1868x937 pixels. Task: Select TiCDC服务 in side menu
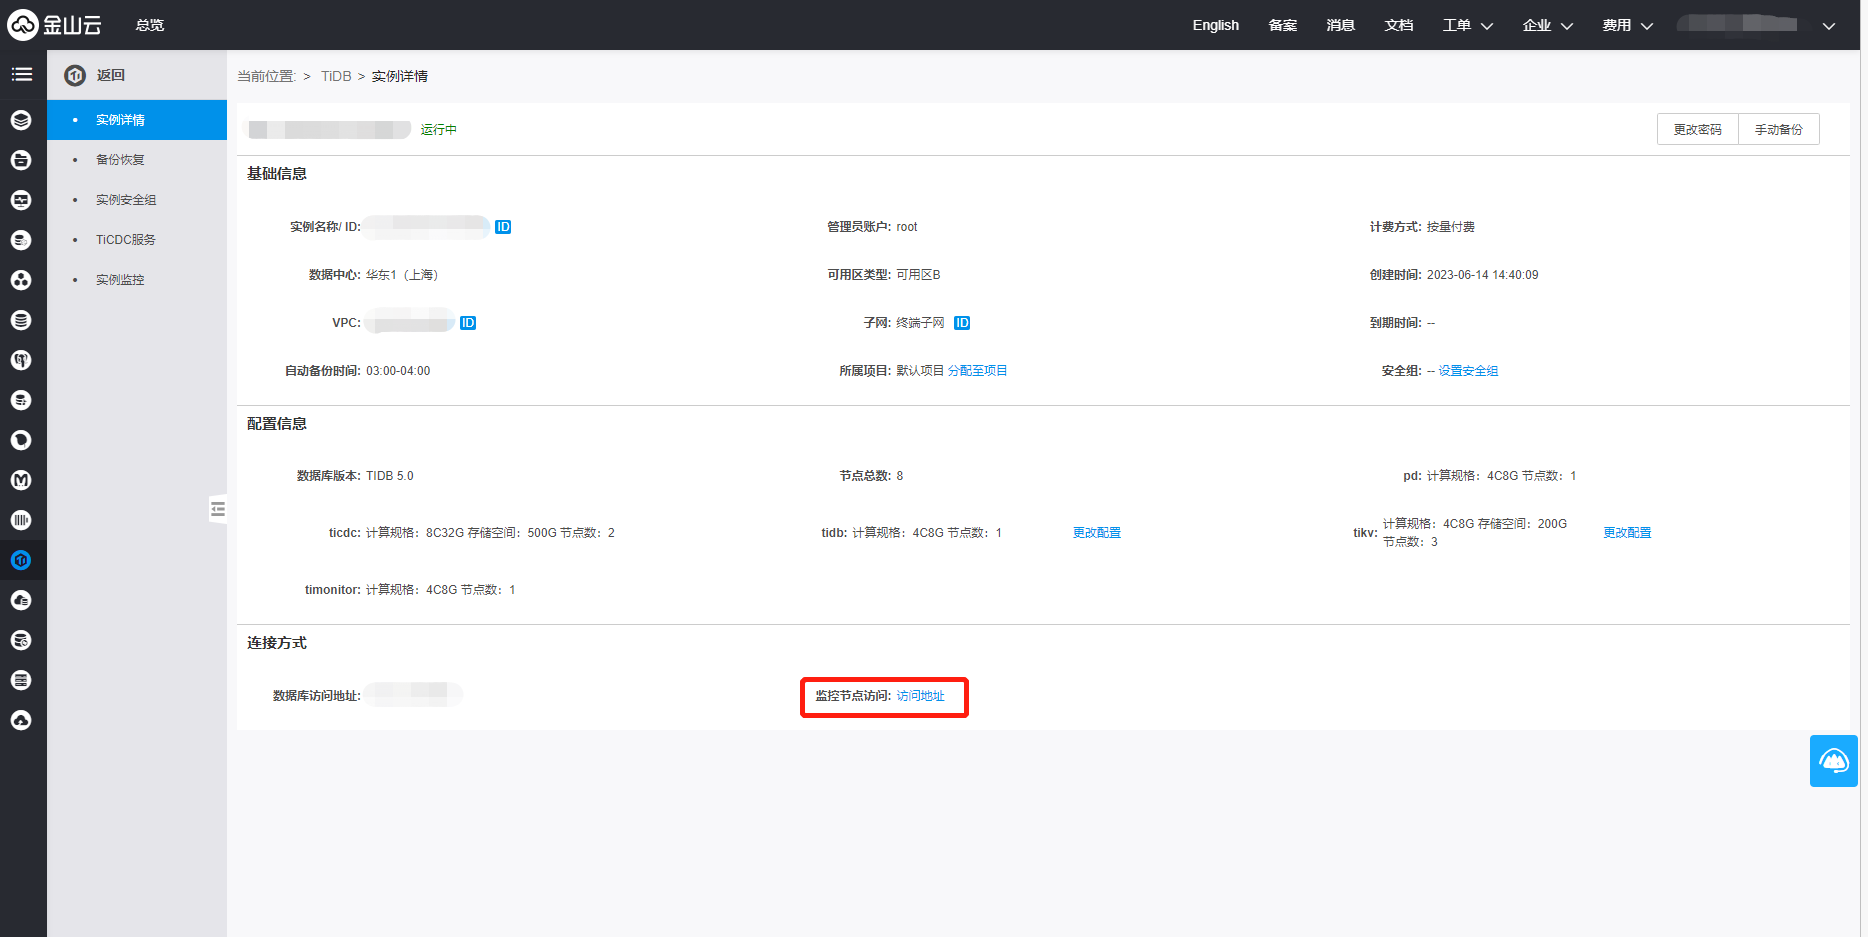tap(126, 240)
